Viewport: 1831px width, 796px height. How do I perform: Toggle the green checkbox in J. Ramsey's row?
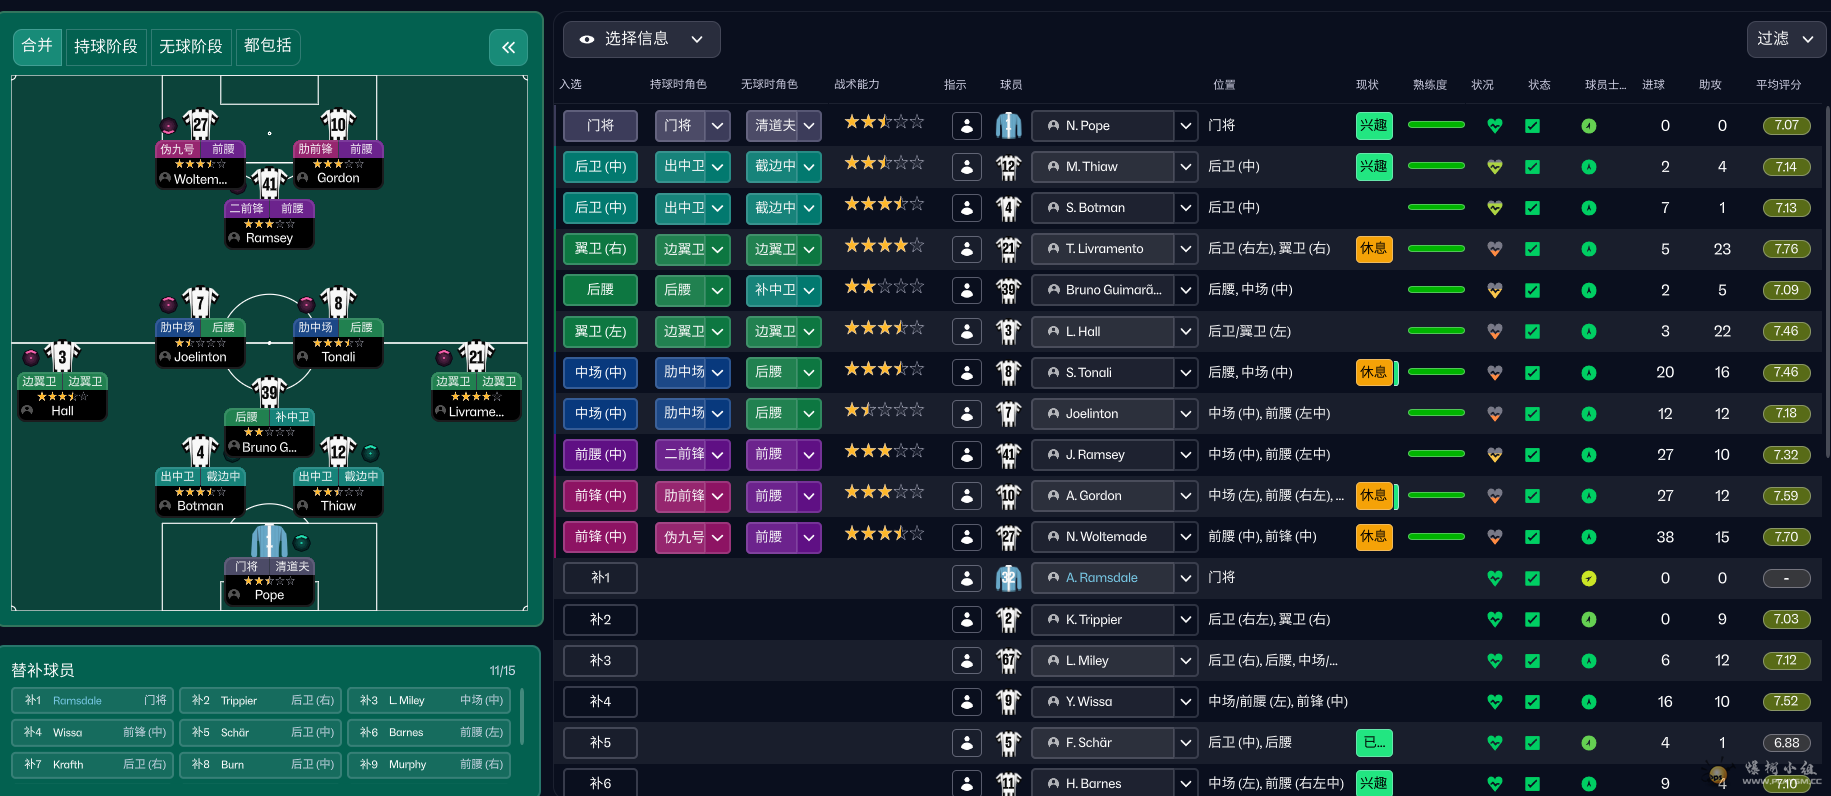point(1532,455)
